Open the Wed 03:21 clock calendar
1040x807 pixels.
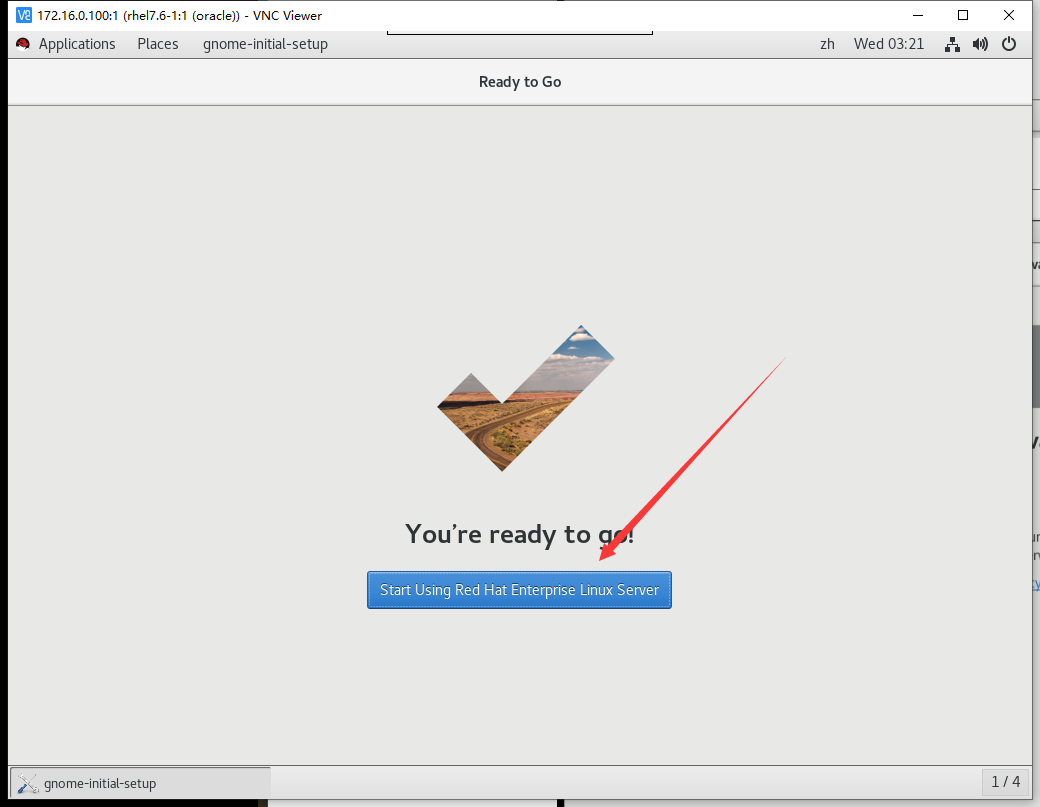click(x=889, y=44)
